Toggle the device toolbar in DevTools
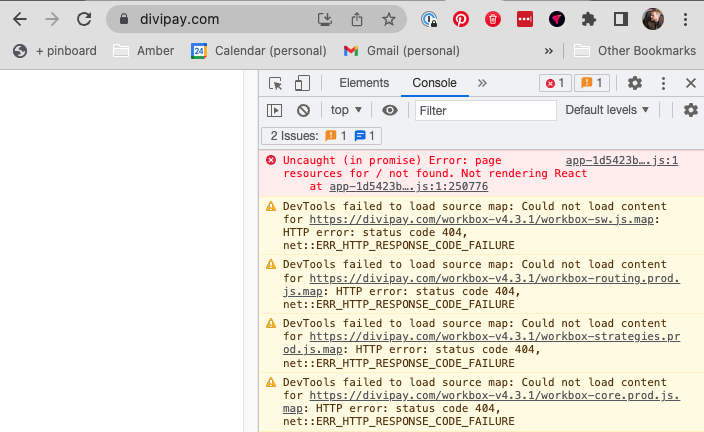This screenshot has width=704, height=432. [x=302, y=84]
